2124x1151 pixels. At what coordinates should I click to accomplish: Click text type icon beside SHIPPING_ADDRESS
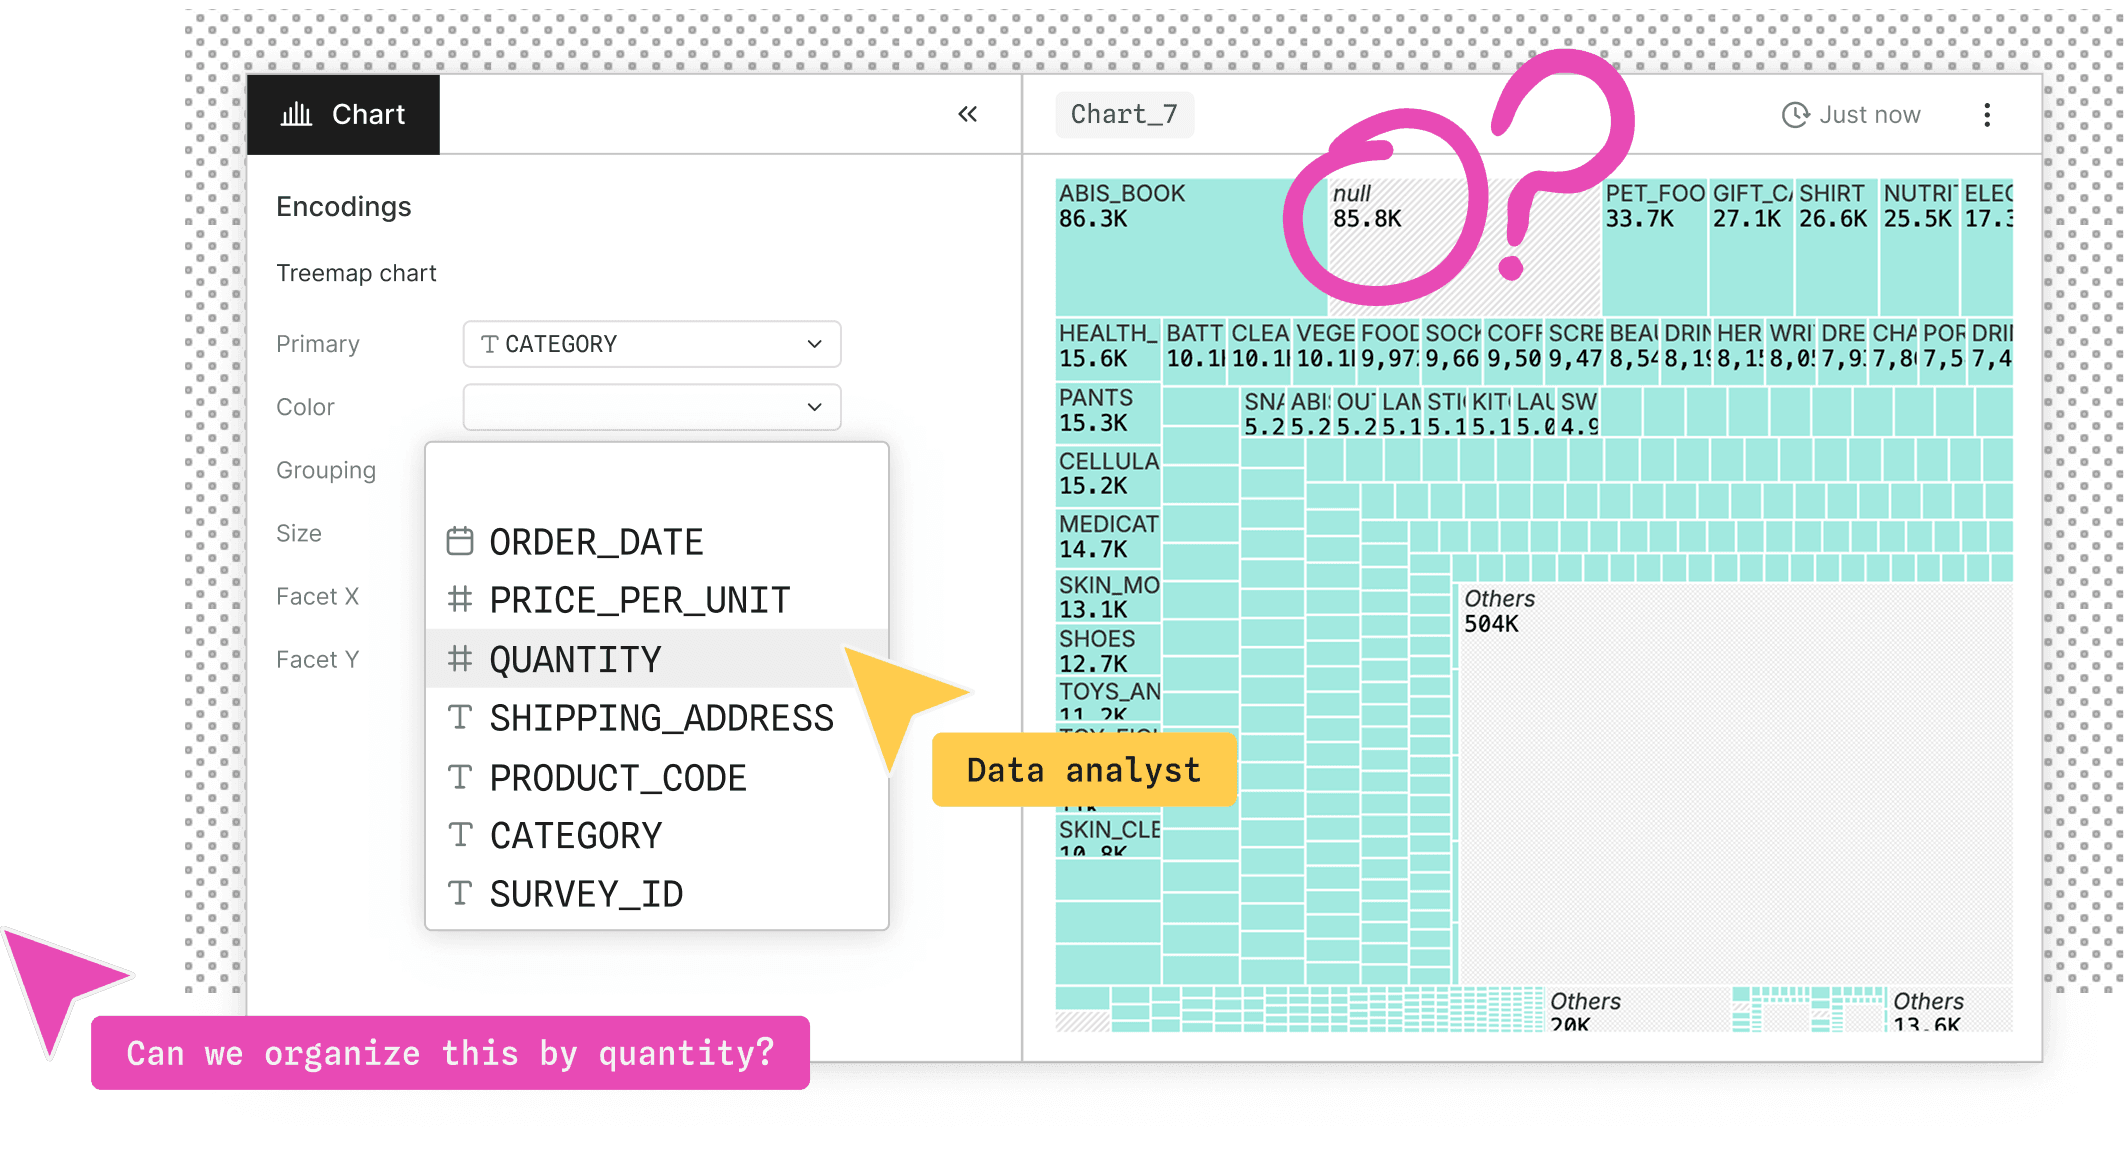459,717
